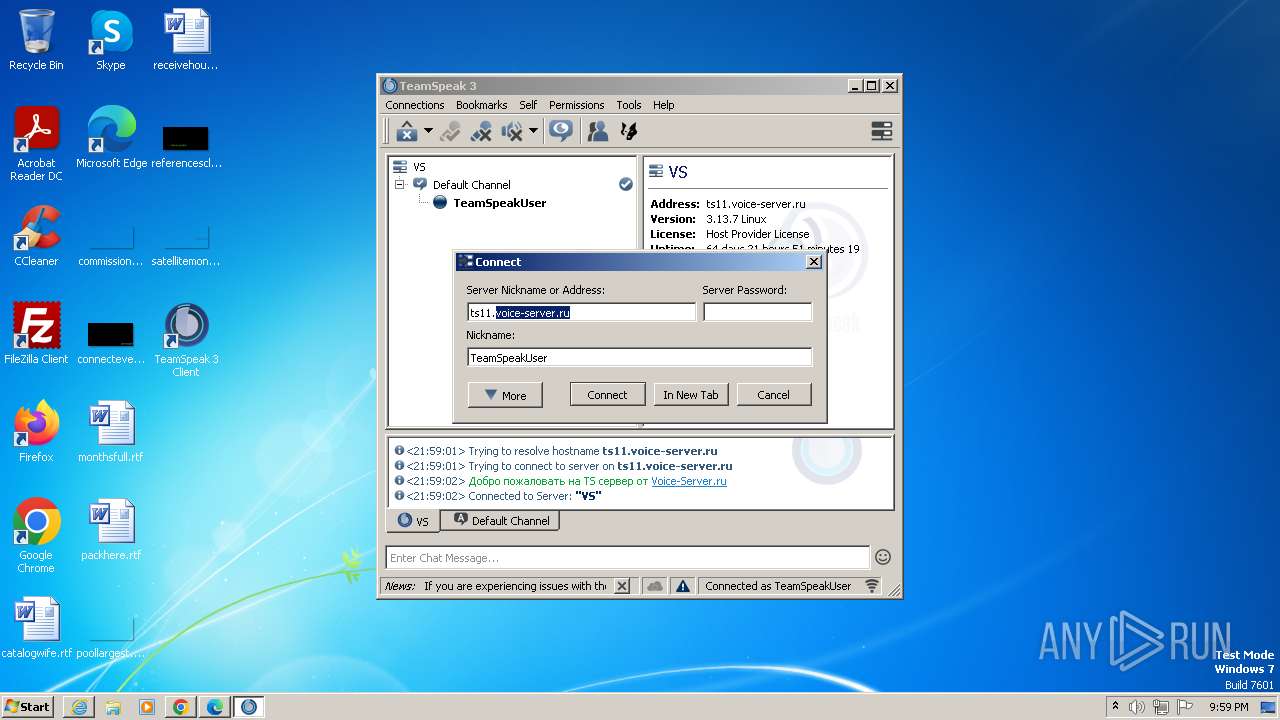Open packhere.rtf desktop file
This screenshot has height=720, width=1280.
pyautogui.click(x=111, y=530)
